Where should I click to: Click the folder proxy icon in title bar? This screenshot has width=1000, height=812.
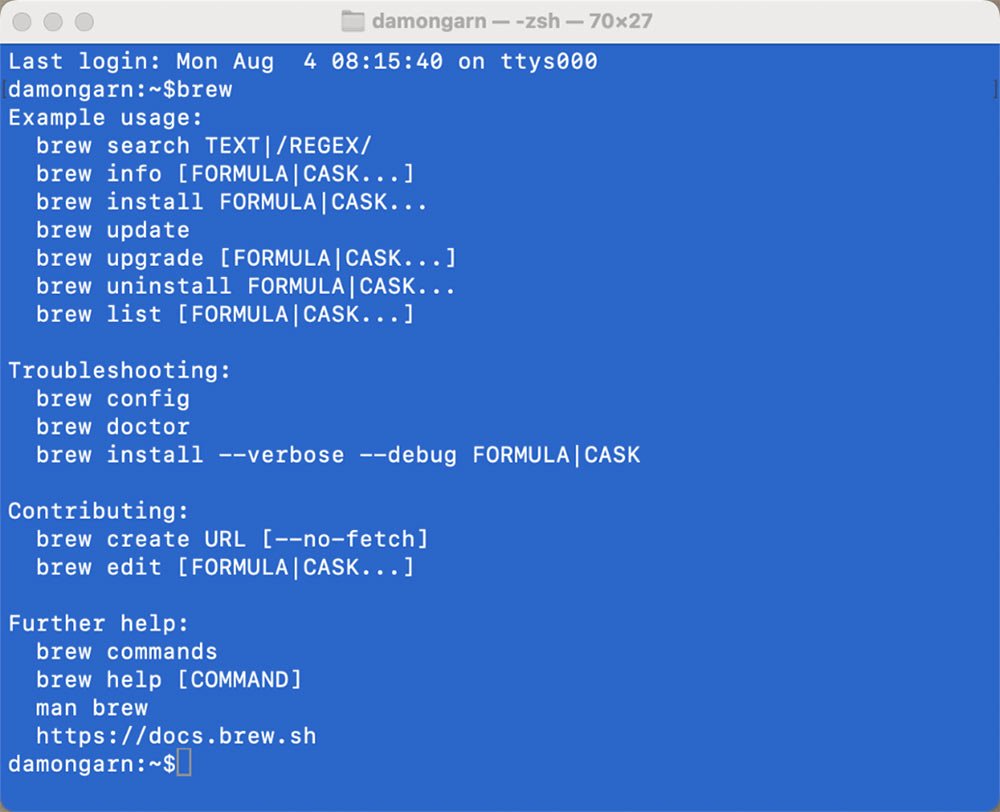352,21
